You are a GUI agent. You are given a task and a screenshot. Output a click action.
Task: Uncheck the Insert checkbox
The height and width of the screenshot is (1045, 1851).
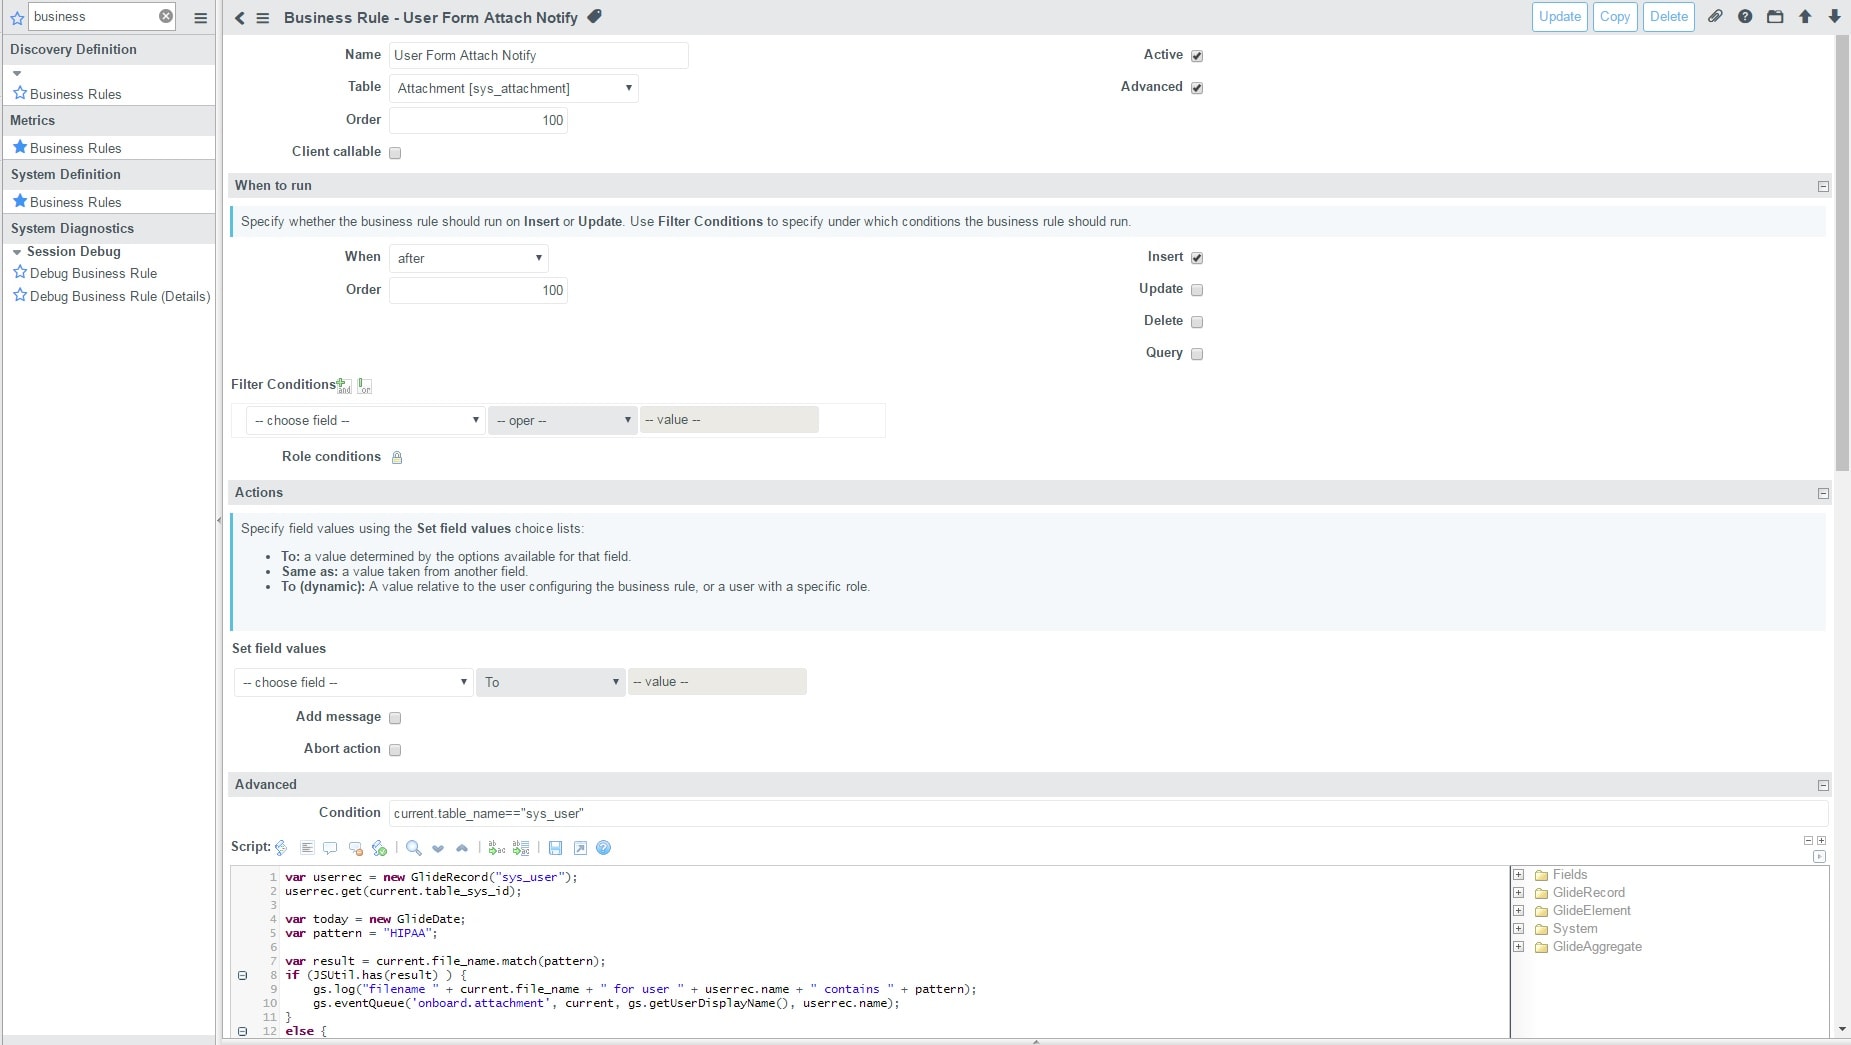(1197, 258)
